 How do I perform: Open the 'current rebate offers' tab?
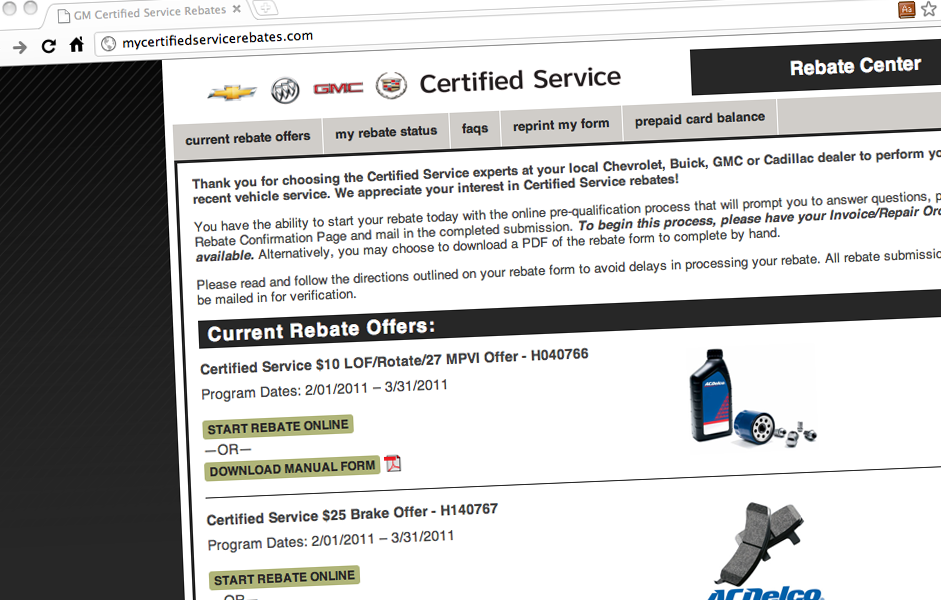click(248, 138)
